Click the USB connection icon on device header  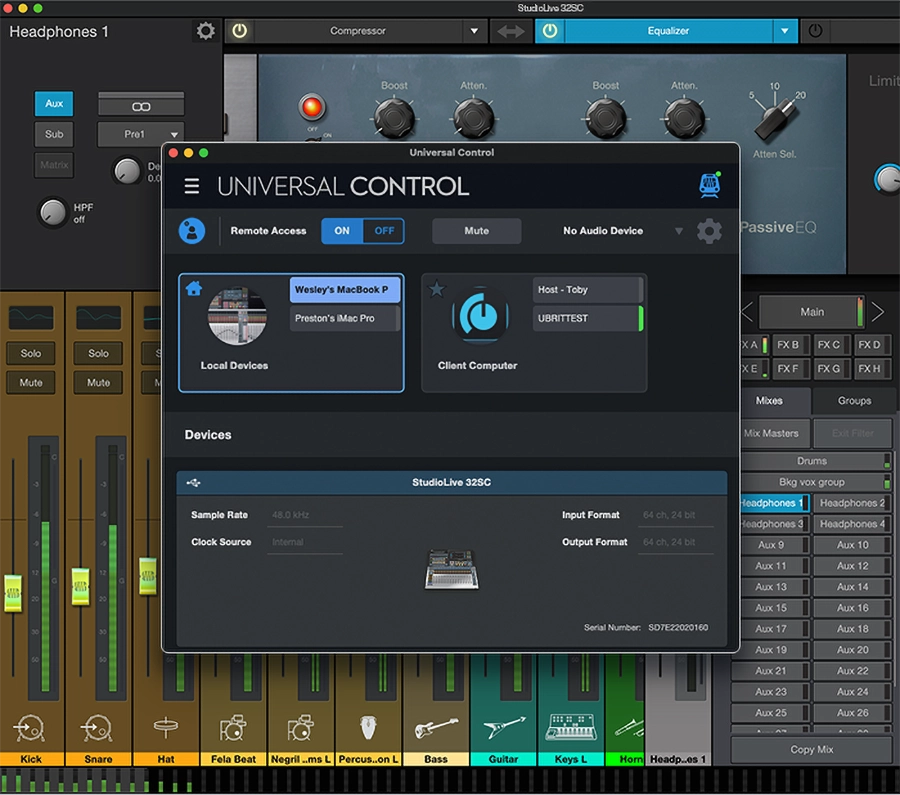click(193, 483)
